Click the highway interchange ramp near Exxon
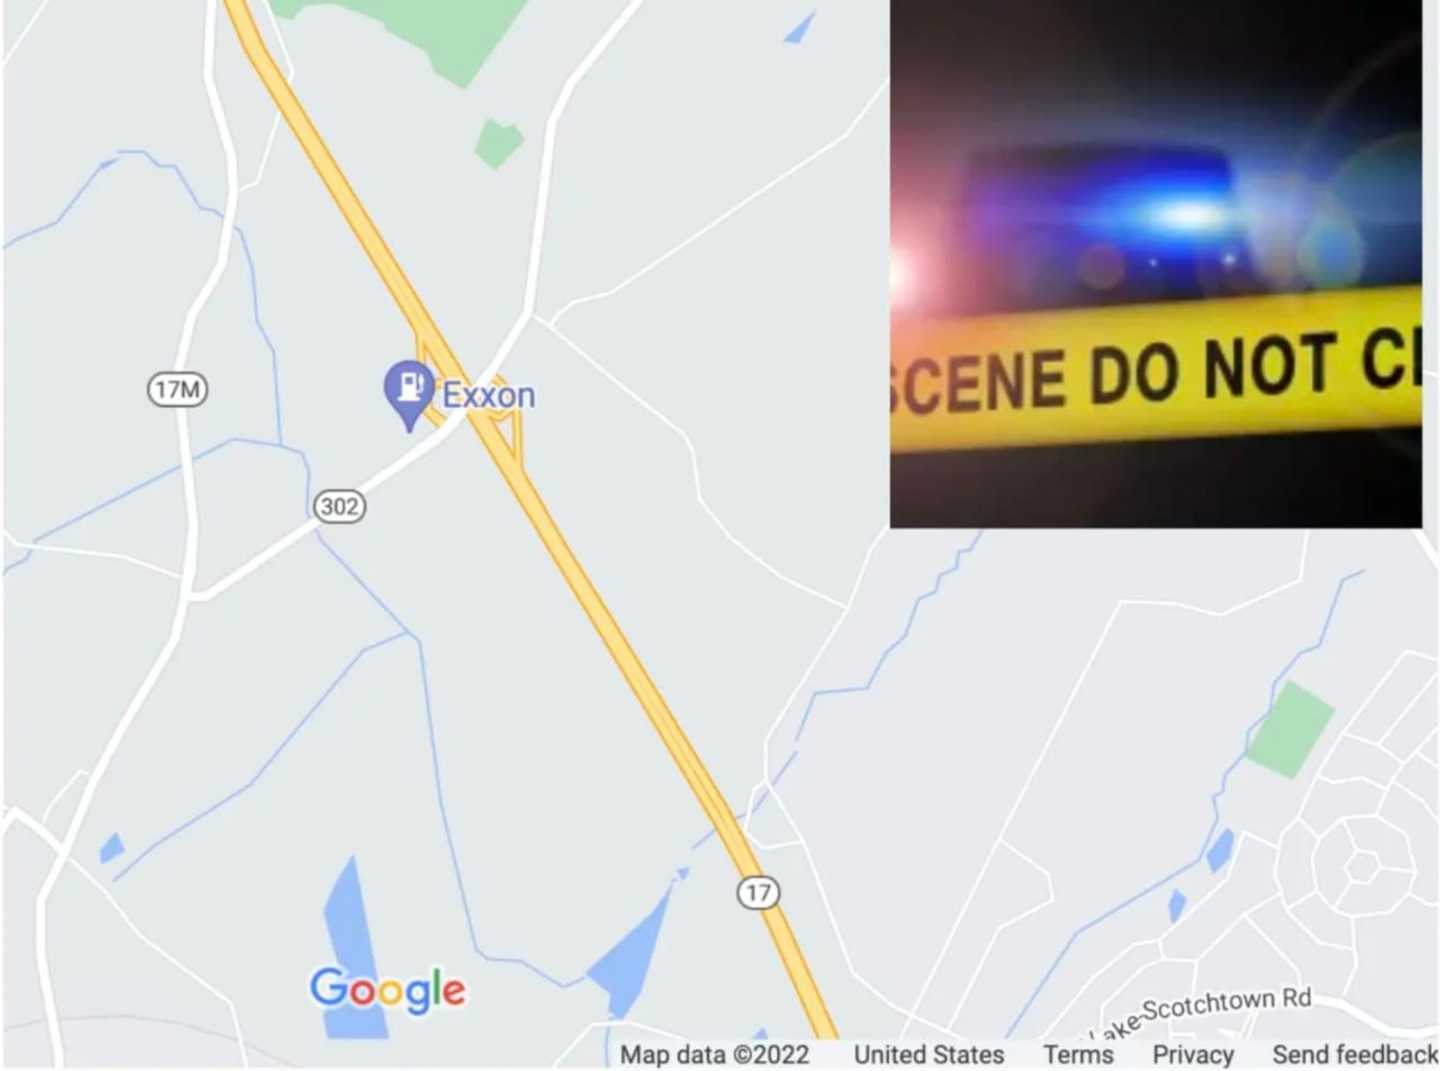1440x1071 pixels. (468, 398)
